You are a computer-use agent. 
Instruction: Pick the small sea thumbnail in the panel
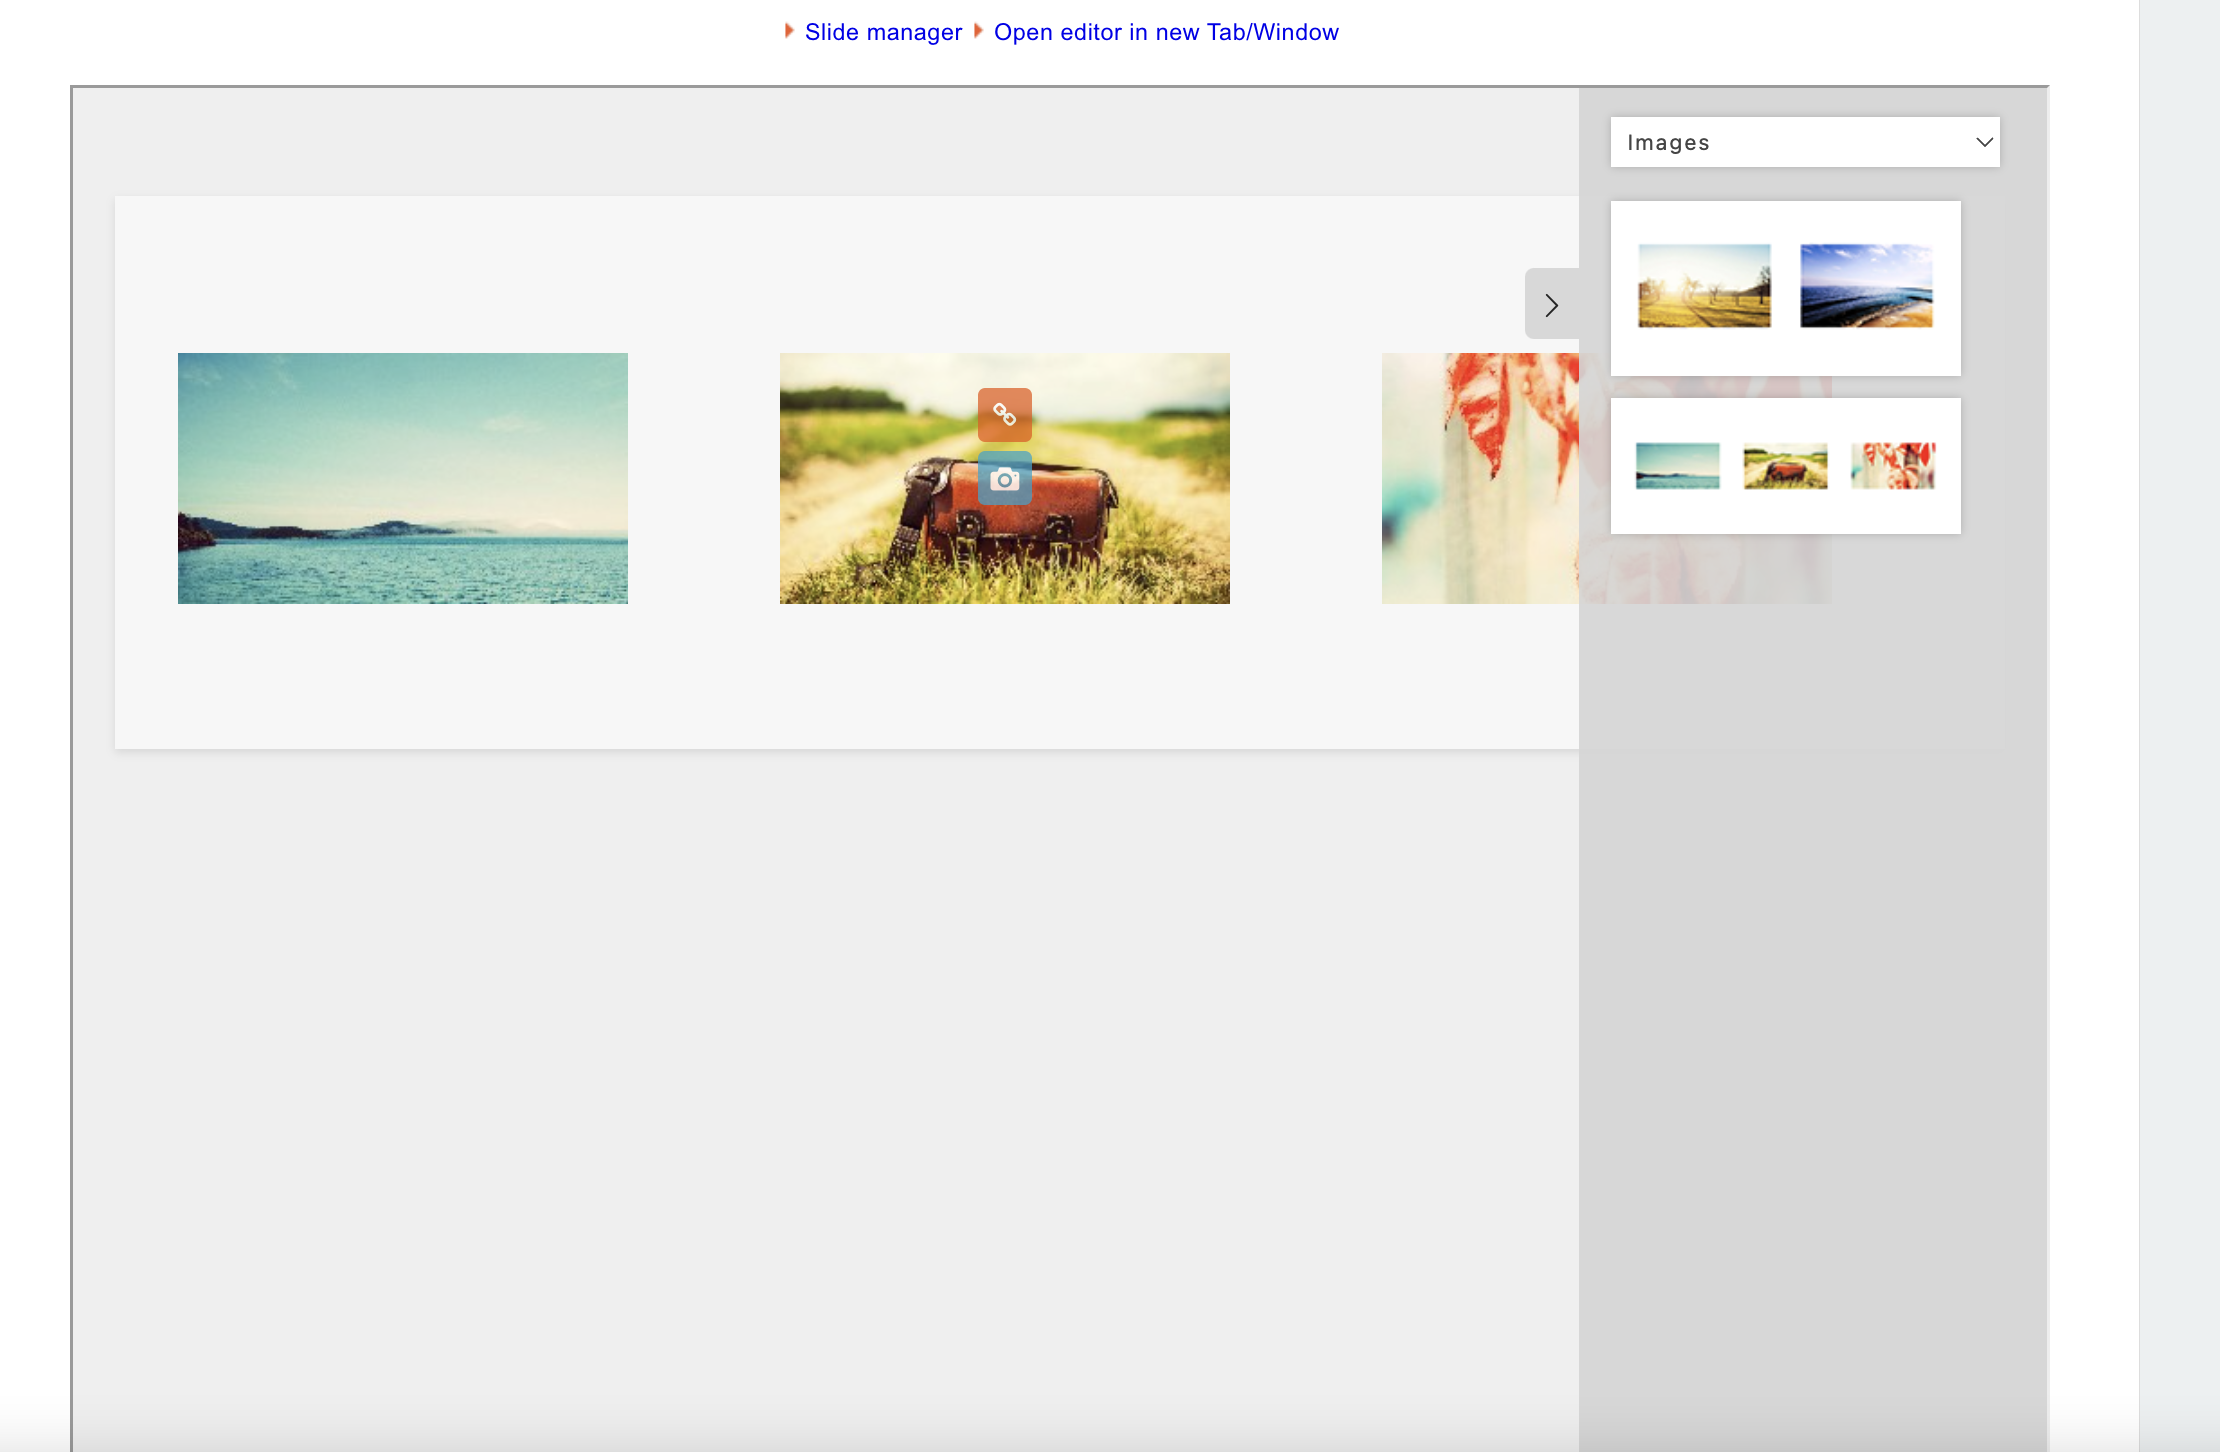pos(1677,466)
